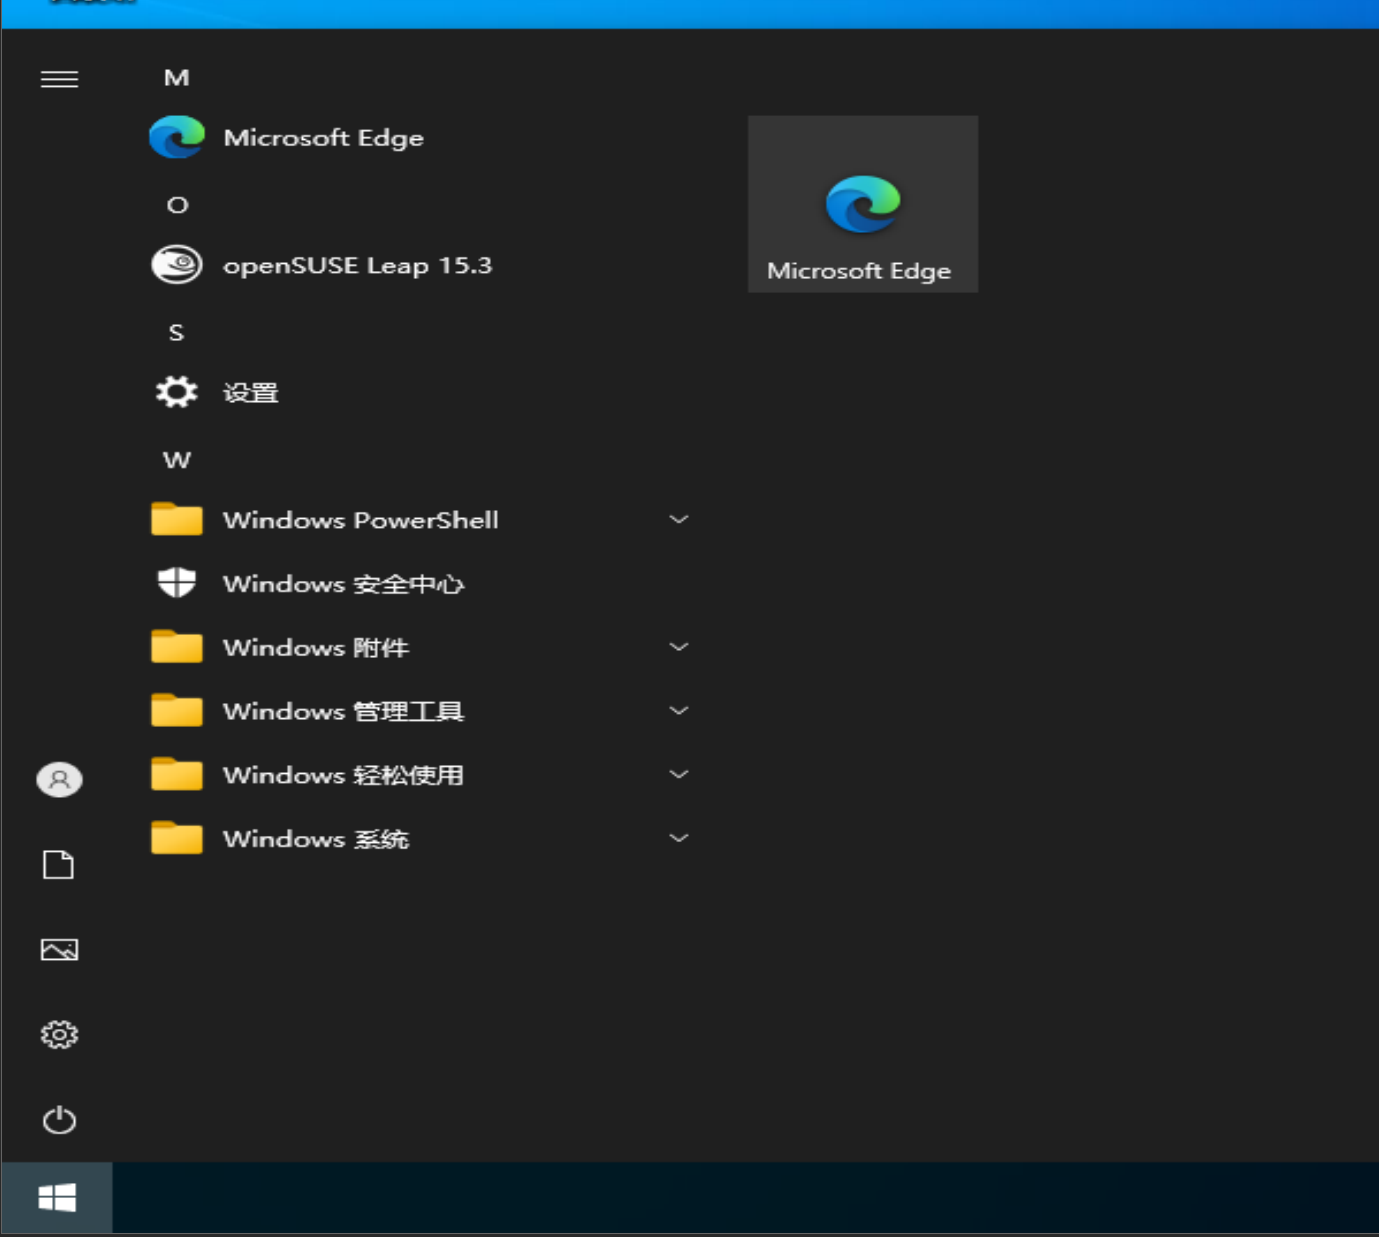Click the hamburger expand menu icon
This screenshot has width=1379, height=1237.
coord(59,79)
